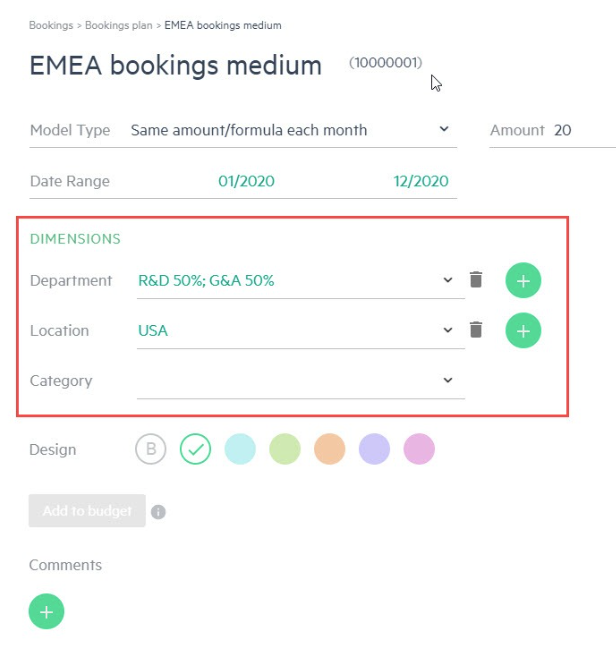Show info tooltip next to Add to budget
Viewport: 616px width, 650px height.
158,512
